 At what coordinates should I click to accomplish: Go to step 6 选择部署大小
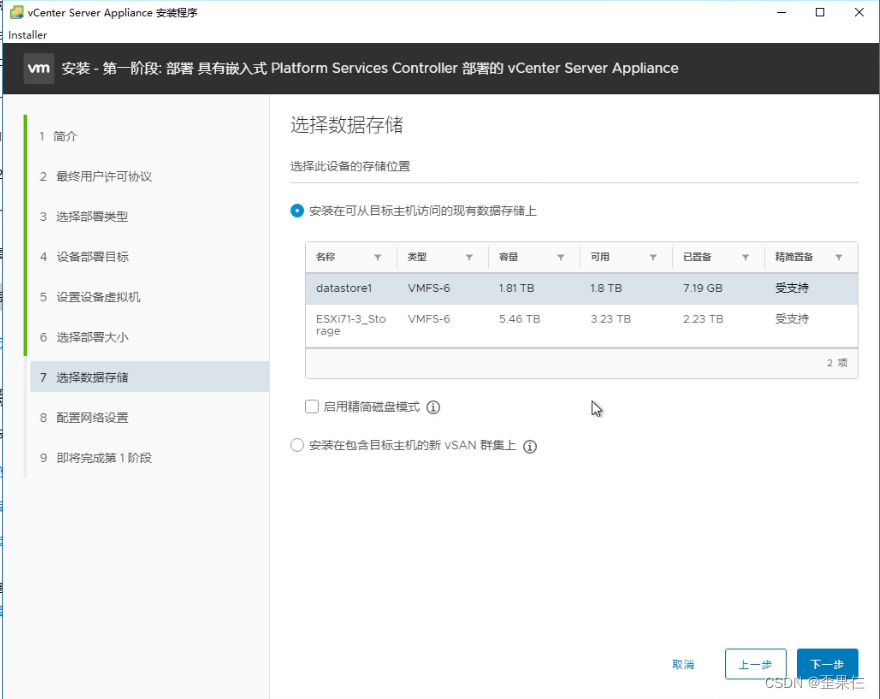point(84,337)
